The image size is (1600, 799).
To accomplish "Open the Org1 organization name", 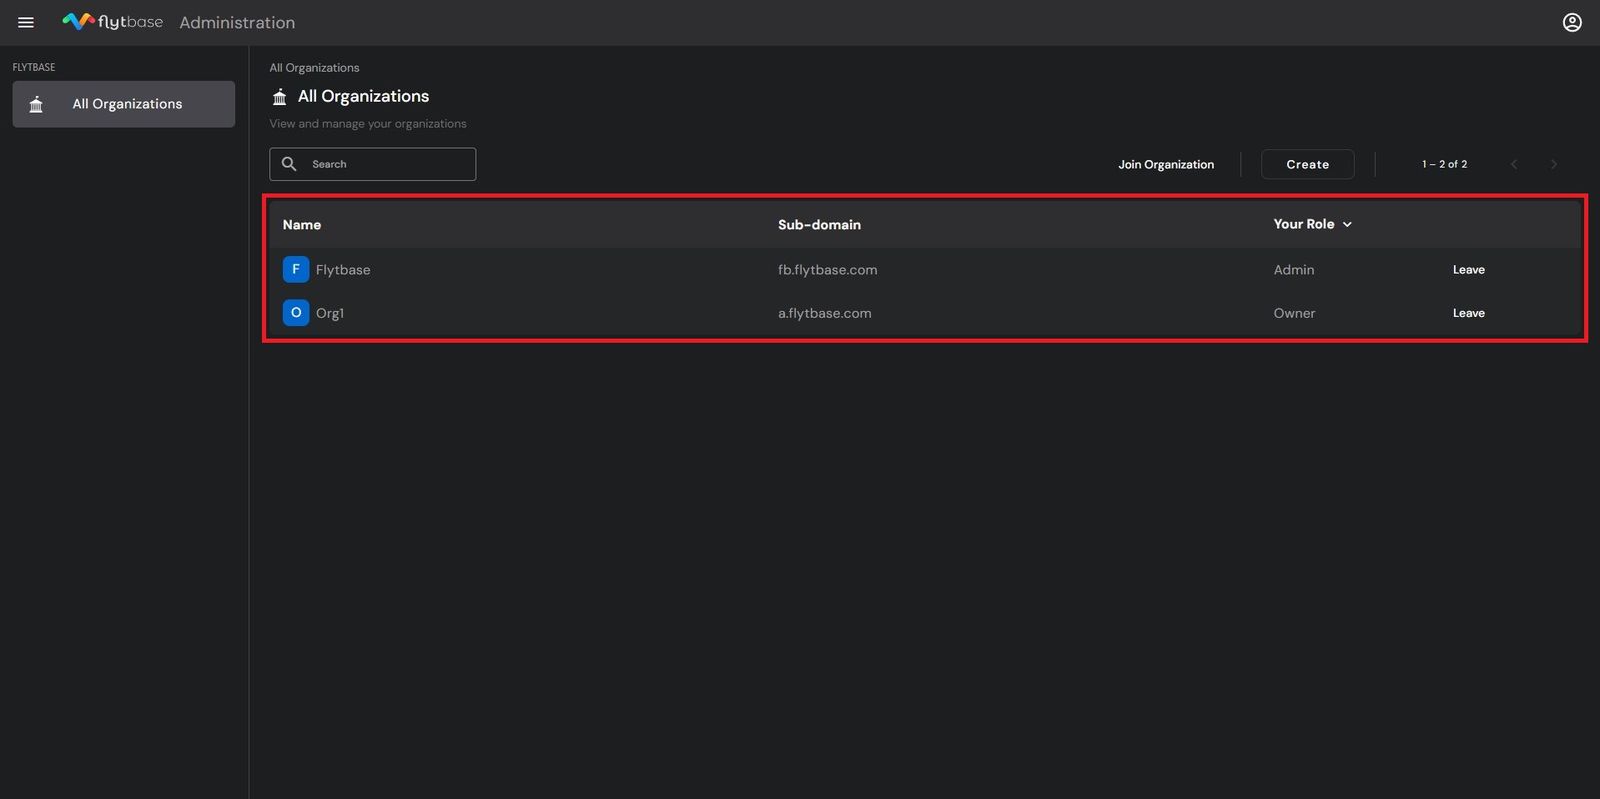I will click(330, 313).
